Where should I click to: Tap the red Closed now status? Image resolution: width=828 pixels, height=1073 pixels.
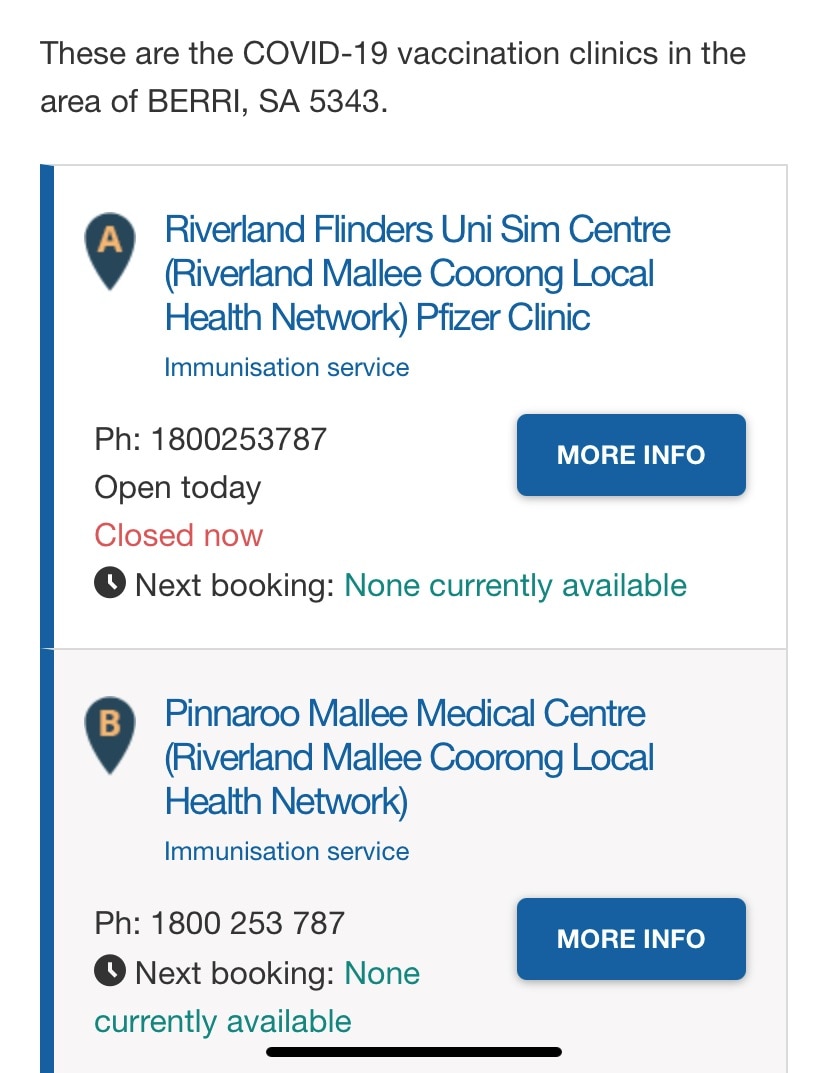coord(178,535)
